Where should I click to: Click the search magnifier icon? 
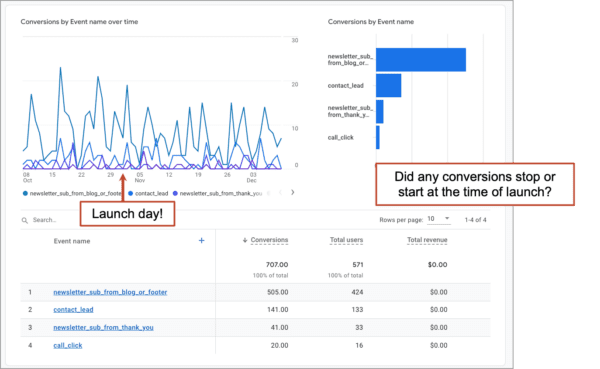25,220
